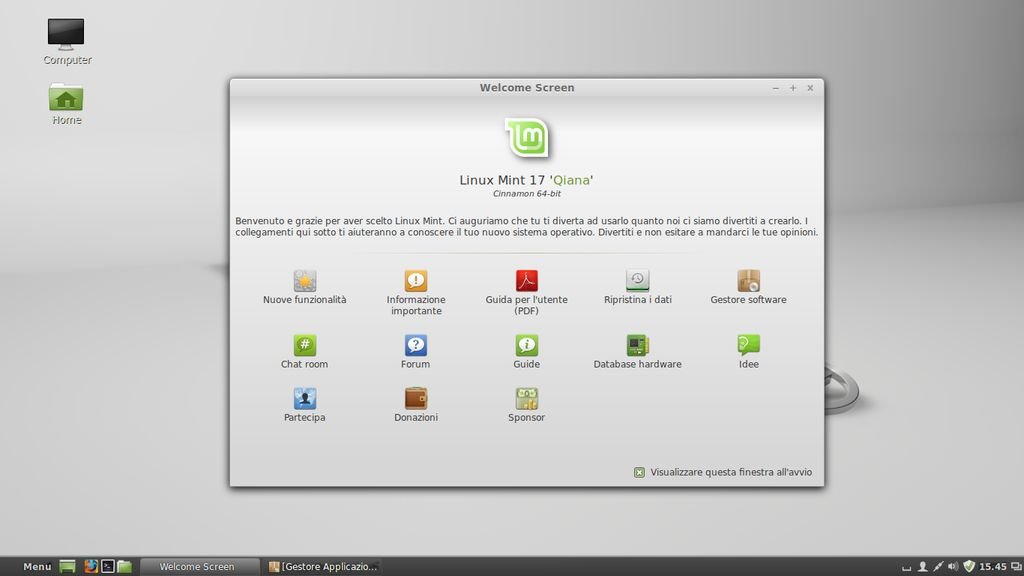Image resolution: width=1024 pixels, height=576 pixels.
Task: Click the Informazione importante icon
Action: pos(416,281)
